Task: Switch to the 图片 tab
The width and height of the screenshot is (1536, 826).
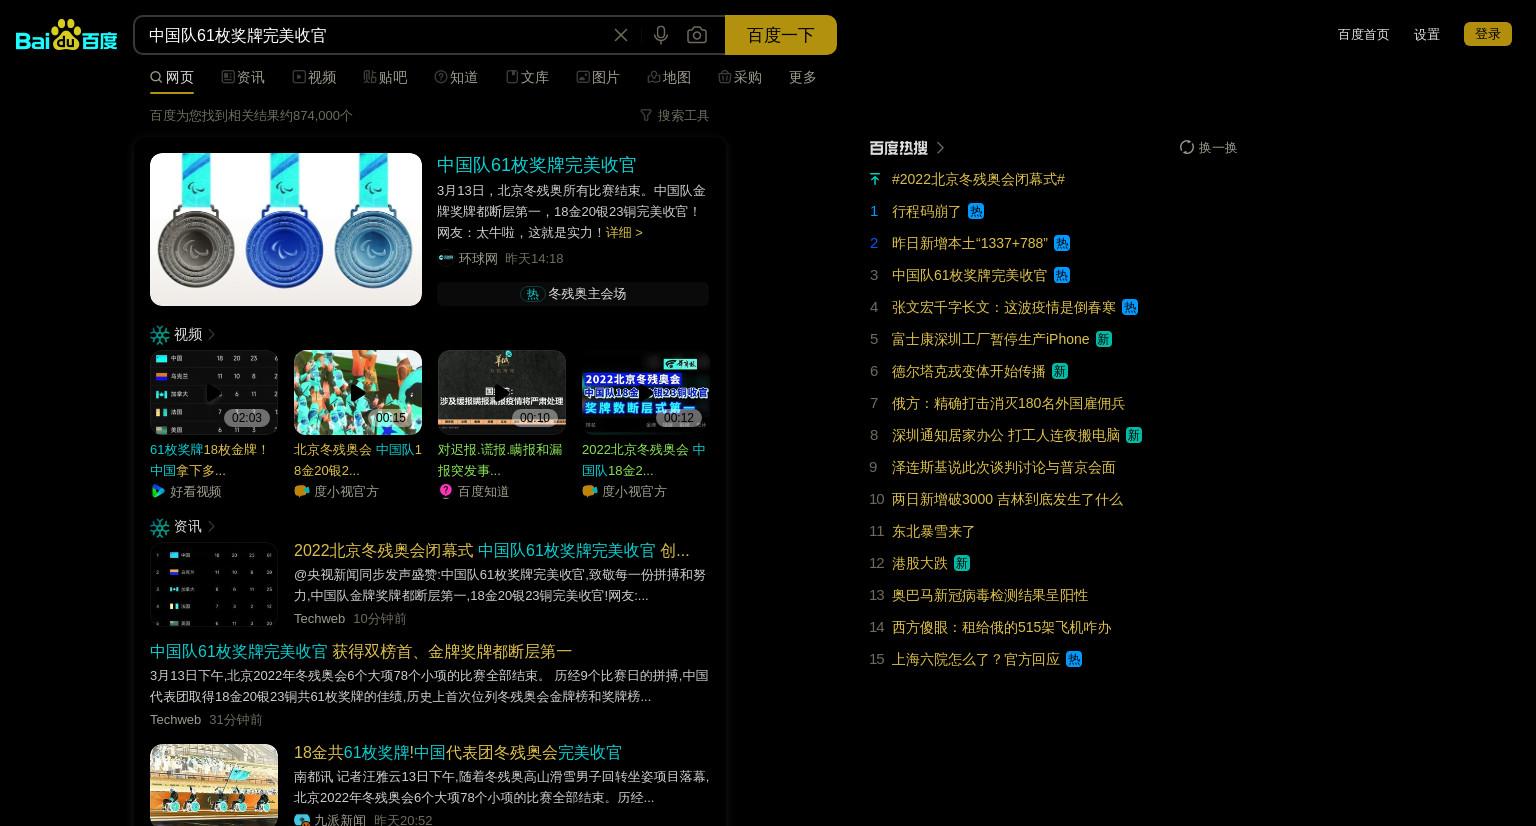Action: click(598, 77)
